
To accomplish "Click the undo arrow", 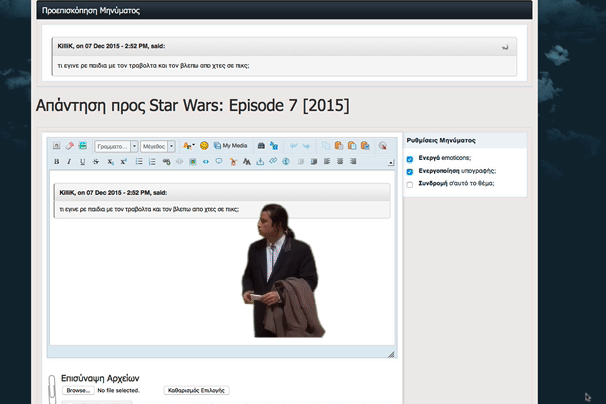I will click(293, 146).
